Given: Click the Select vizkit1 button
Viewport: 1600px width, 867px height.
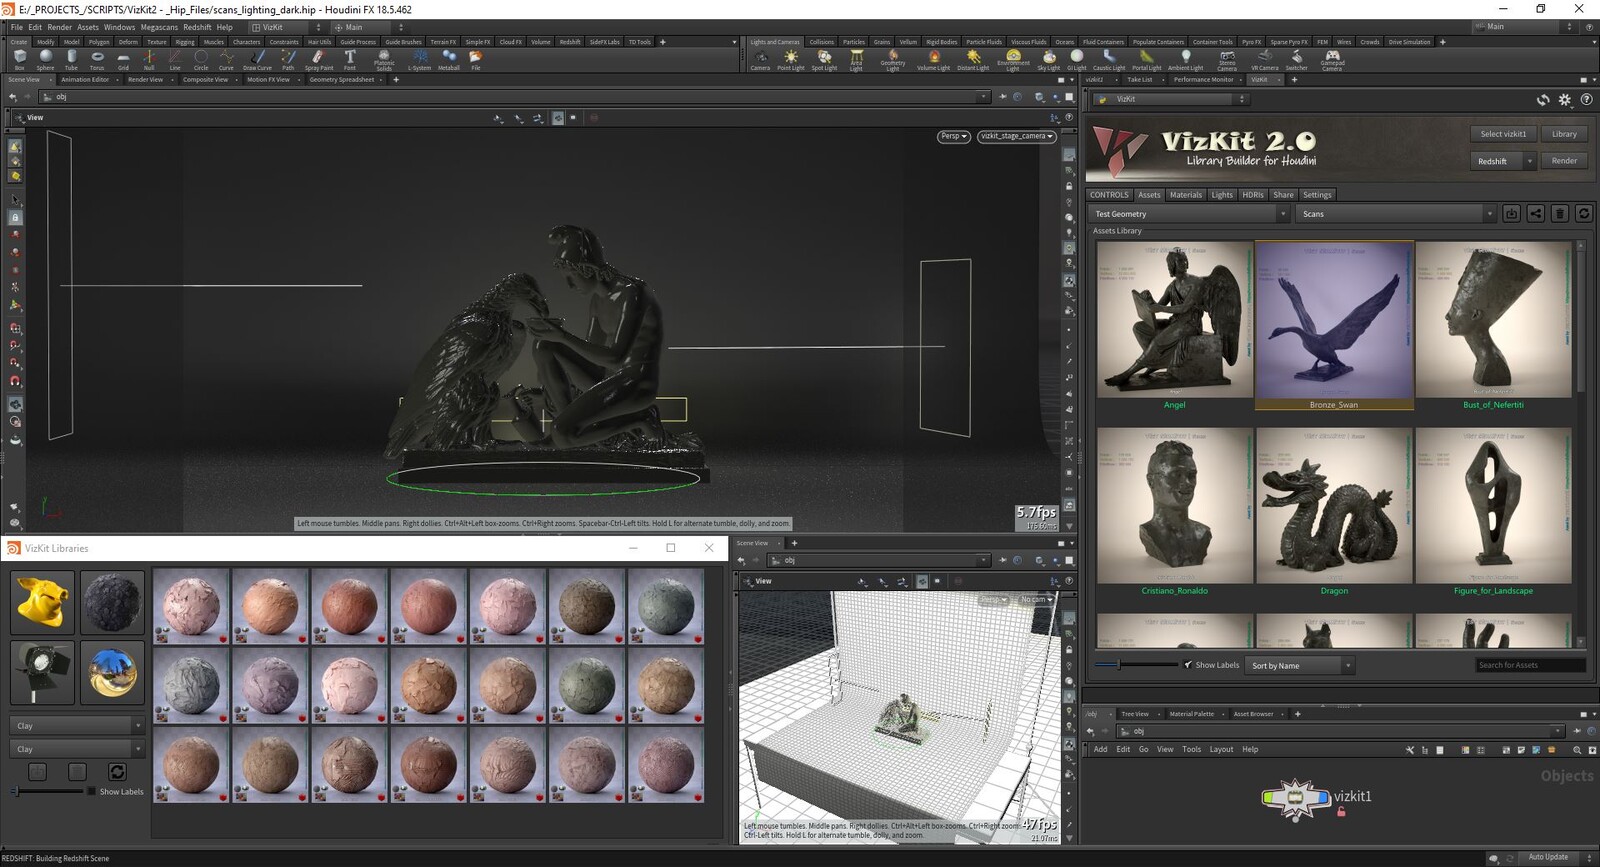Looking at the screenshot, I should point(1503,134).
